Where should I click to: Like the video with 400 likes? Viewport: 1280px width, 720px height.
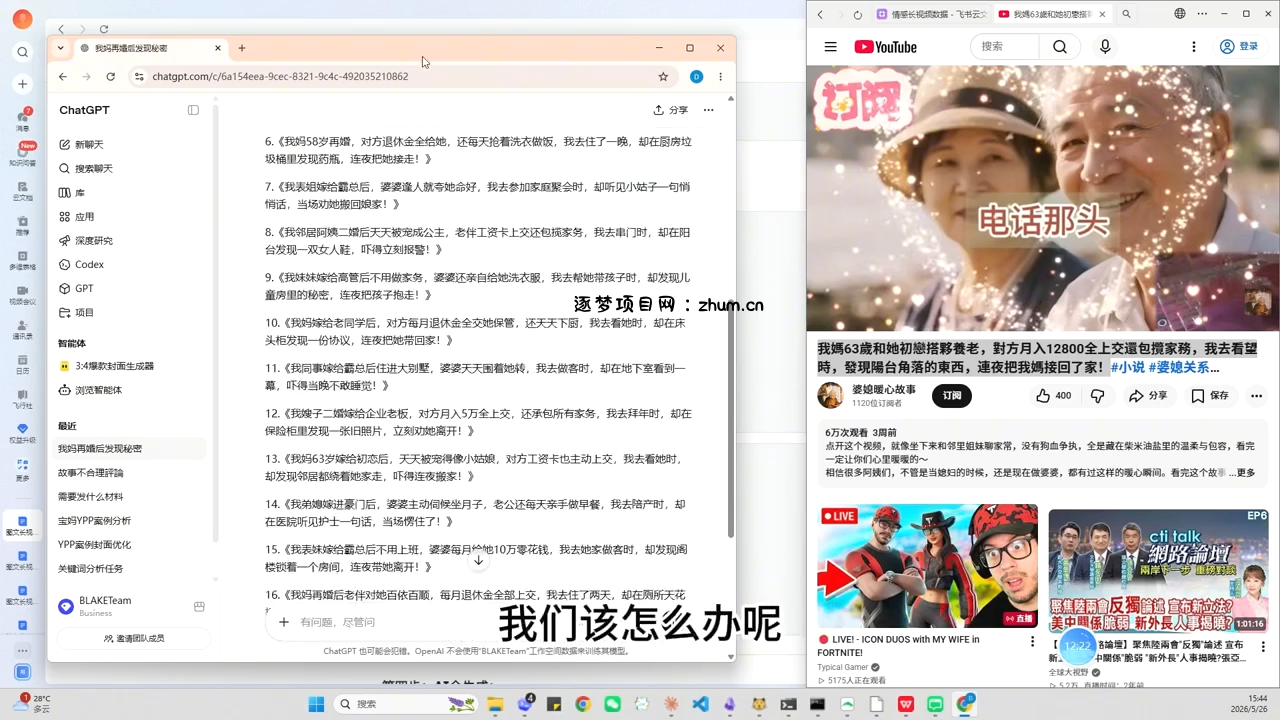(x=1053, y=396)
